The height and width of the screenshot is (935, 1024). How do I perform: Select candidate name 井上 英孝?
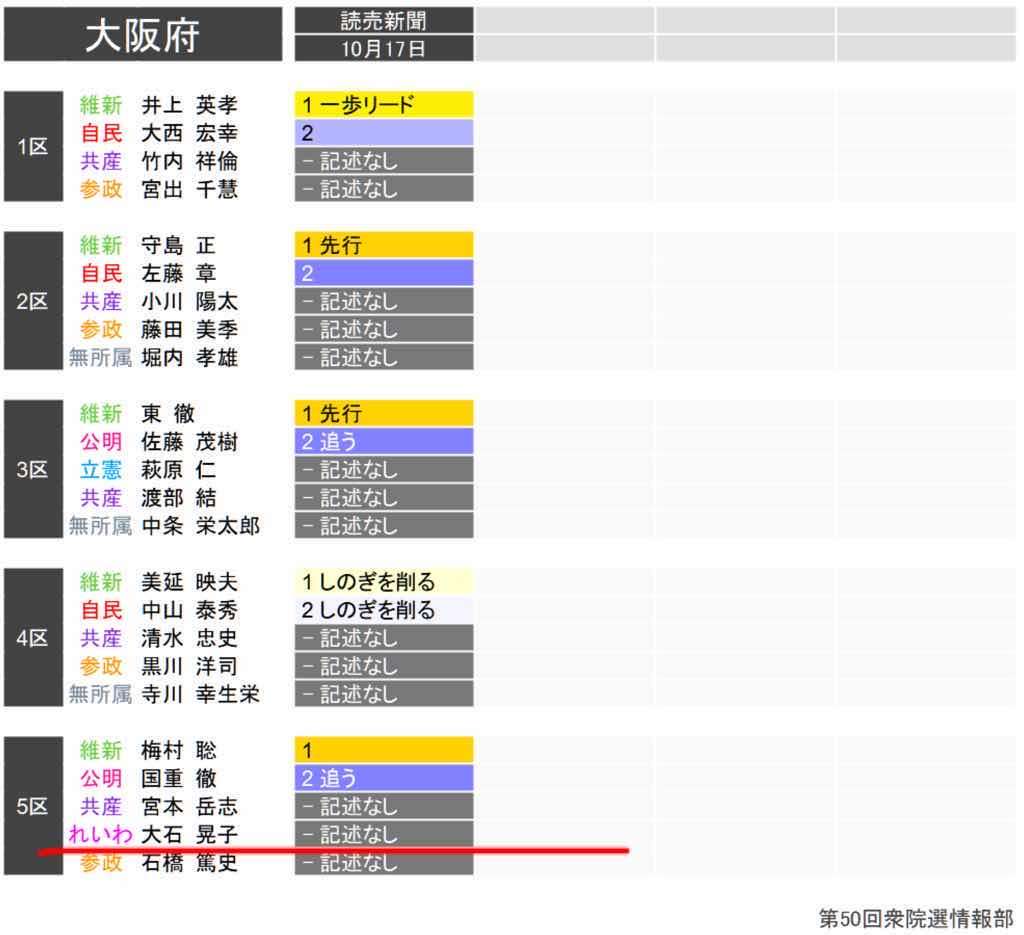click(189, 105)
